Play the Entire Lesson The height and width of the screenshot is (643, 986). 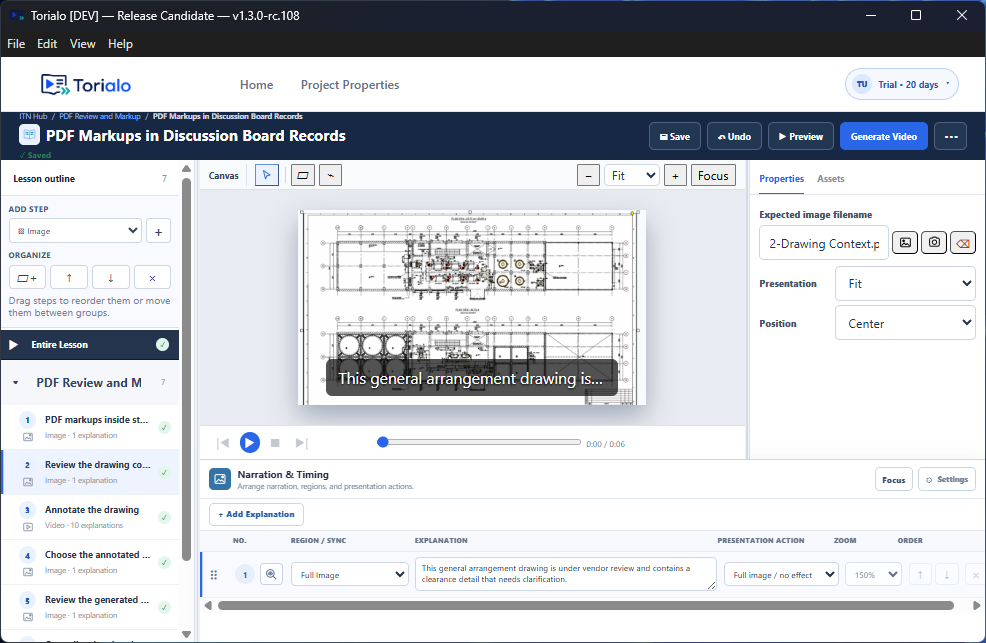point(13,344)
